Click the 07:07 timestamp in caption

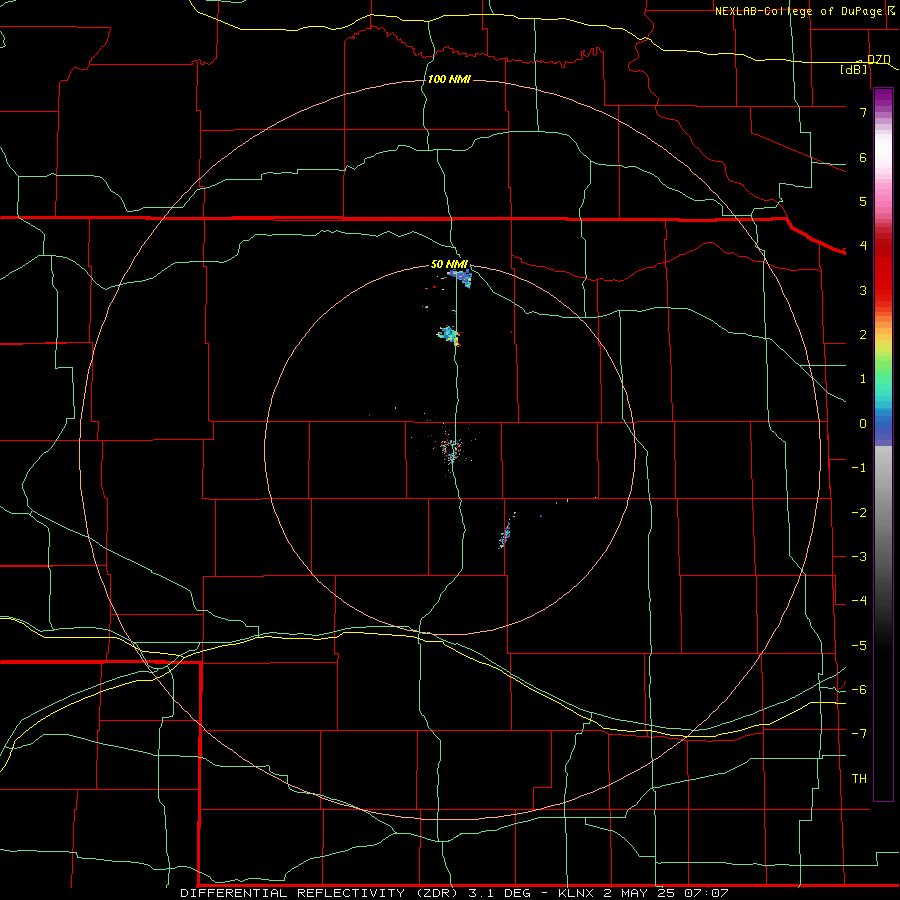[x=707, y=893]
